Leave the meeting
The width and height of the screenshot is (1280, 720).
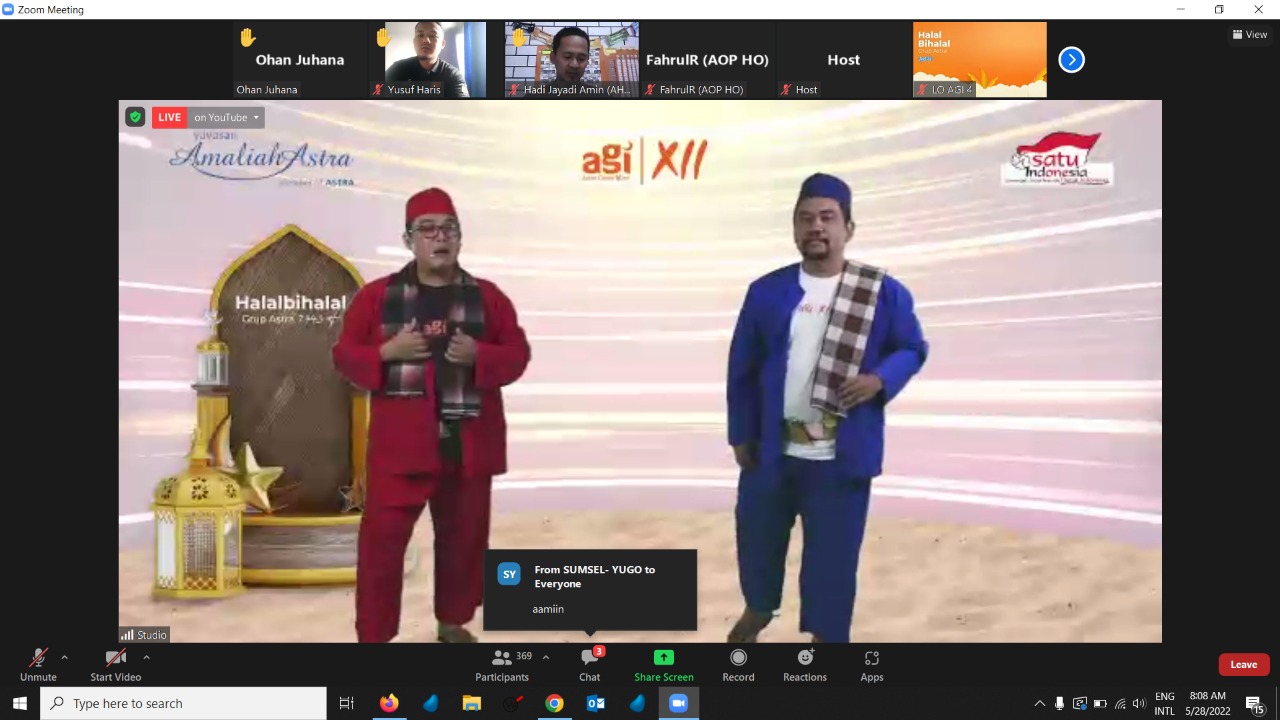[1243, 665]
